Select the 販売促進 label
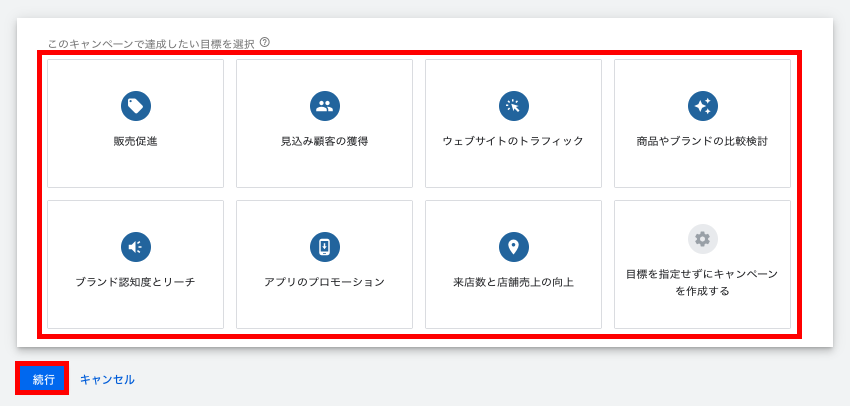This screenshot has height=406, width=850. click(135, 141)
